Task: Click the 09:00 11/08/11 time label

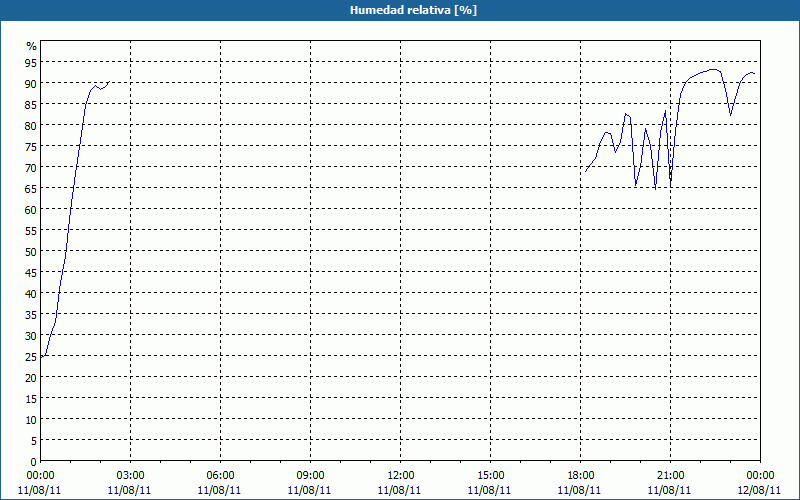Action: pyautogui.click(x=310, y=483)
